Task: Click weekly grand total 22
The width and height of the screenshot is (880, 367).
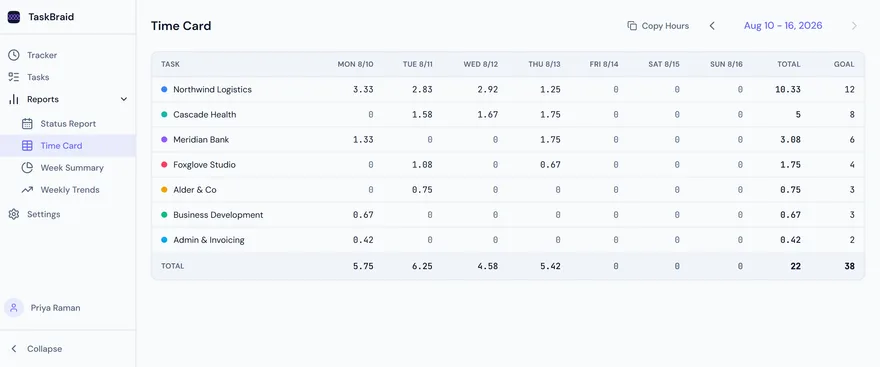Action: click(x=795, y=266)
